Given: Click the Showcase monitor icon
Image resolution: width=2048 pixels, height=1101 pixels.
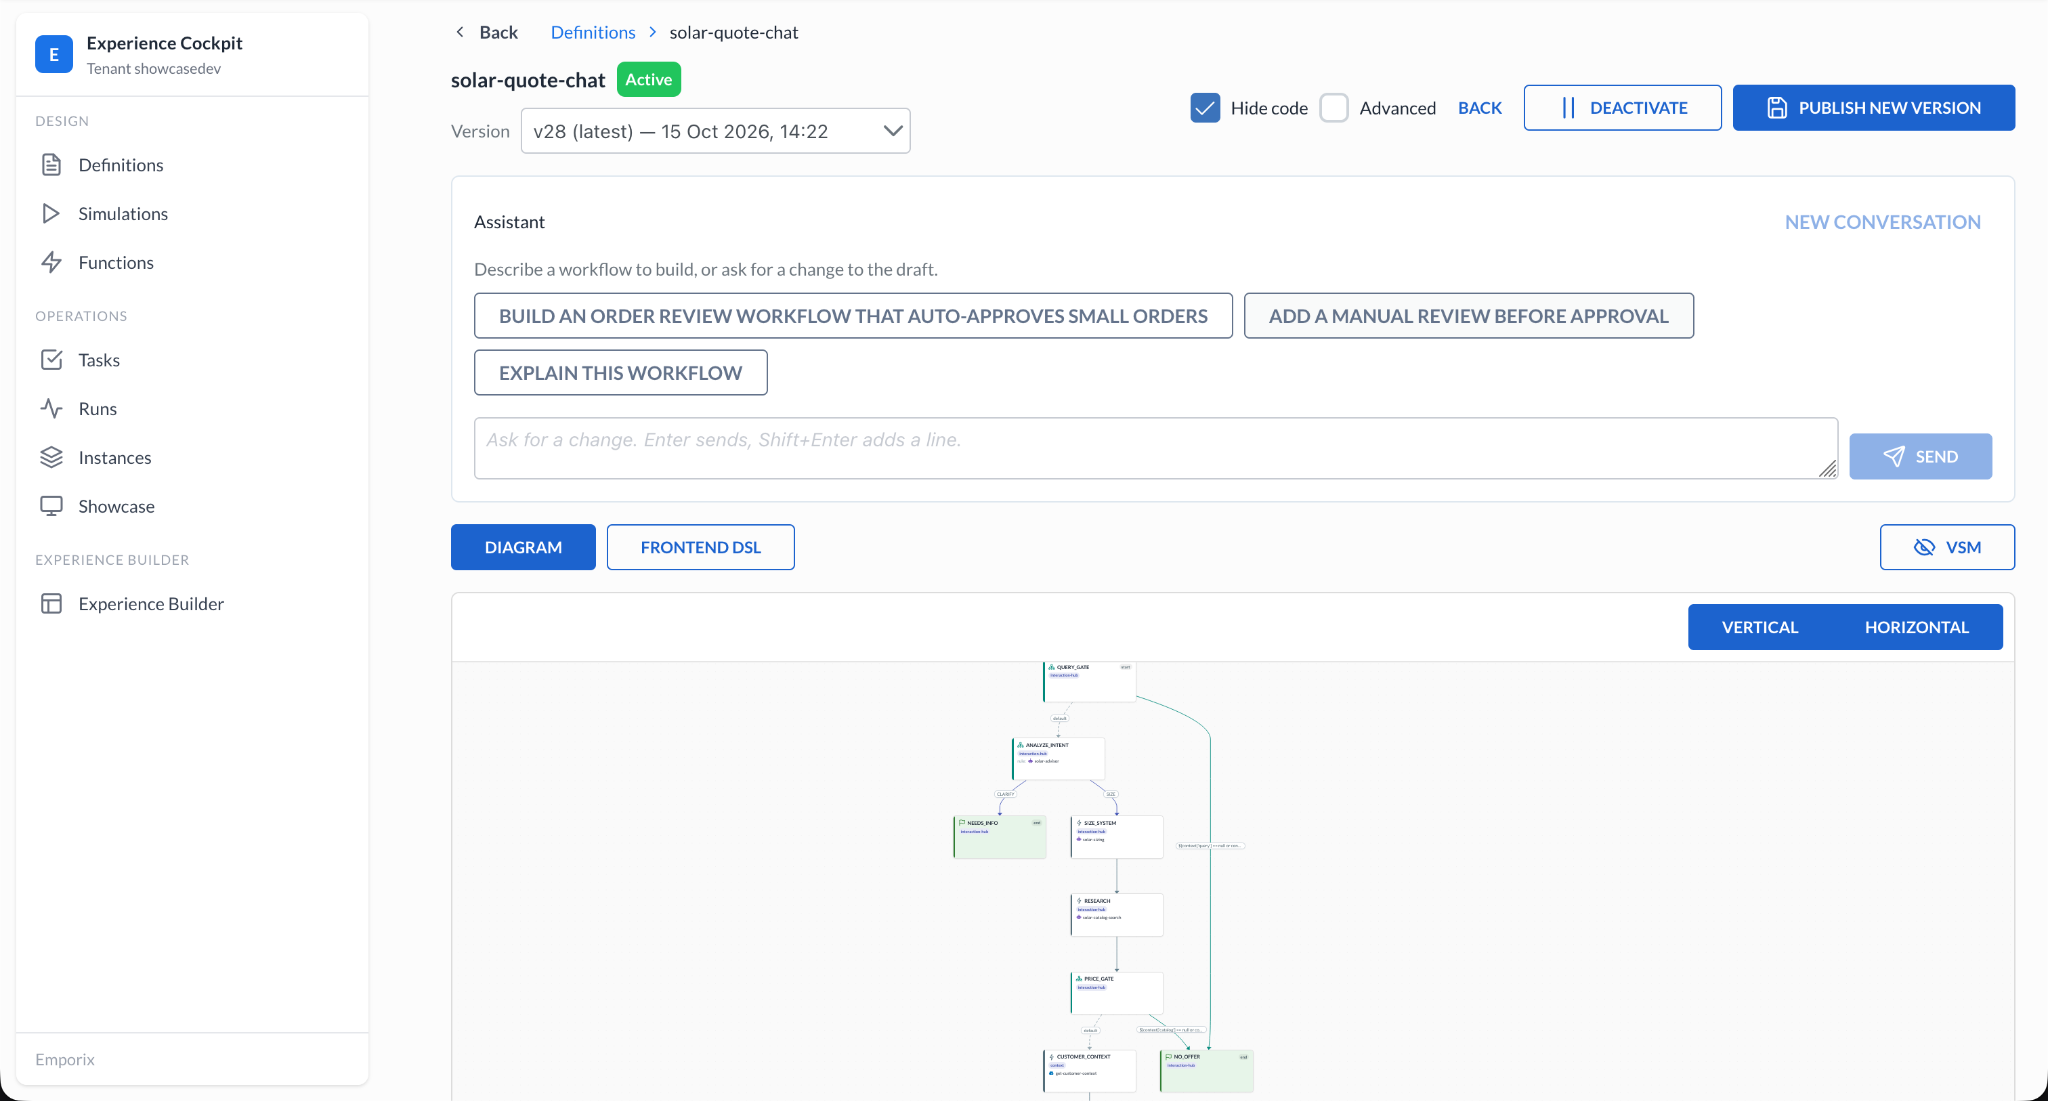Looking at the screenshot, I should pos(52,507).
